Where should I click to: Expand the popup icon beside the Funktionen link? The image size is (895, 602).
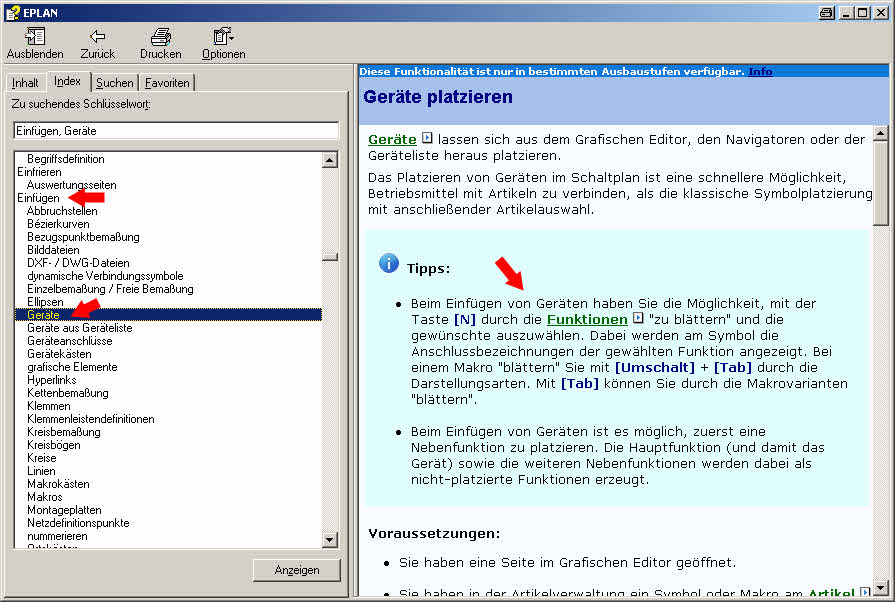point(638,318)
